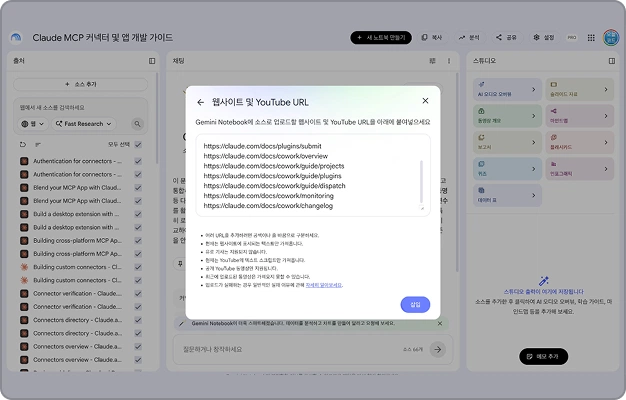626x400 pixels.
Task: Click the docs/plugins/submit URL line
Action: (262, 146)
